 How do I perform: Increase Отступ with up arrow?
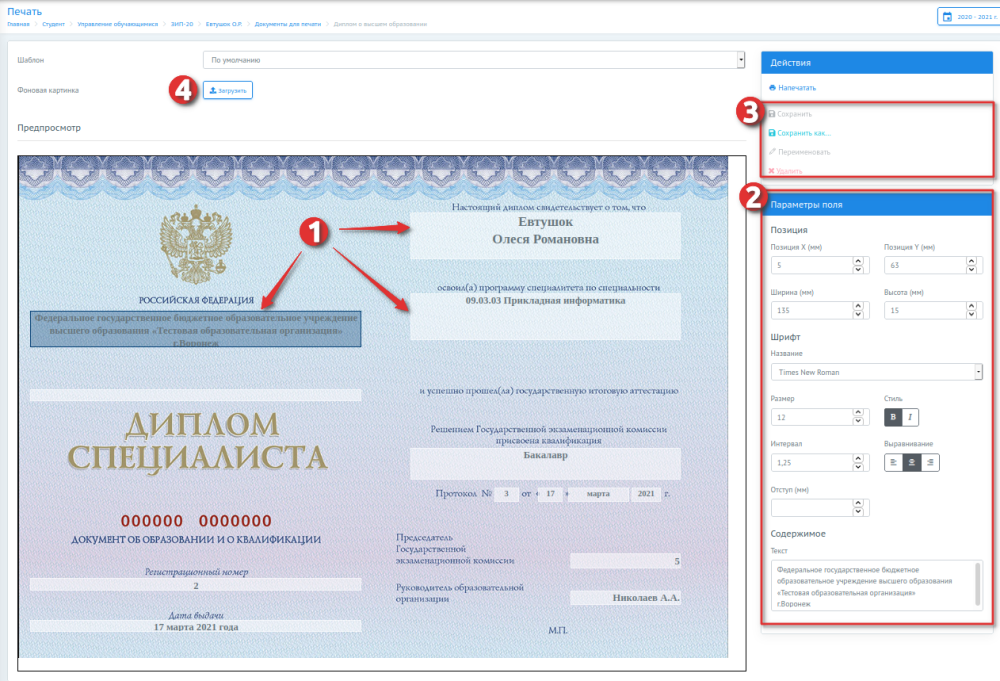coord(858,503)
